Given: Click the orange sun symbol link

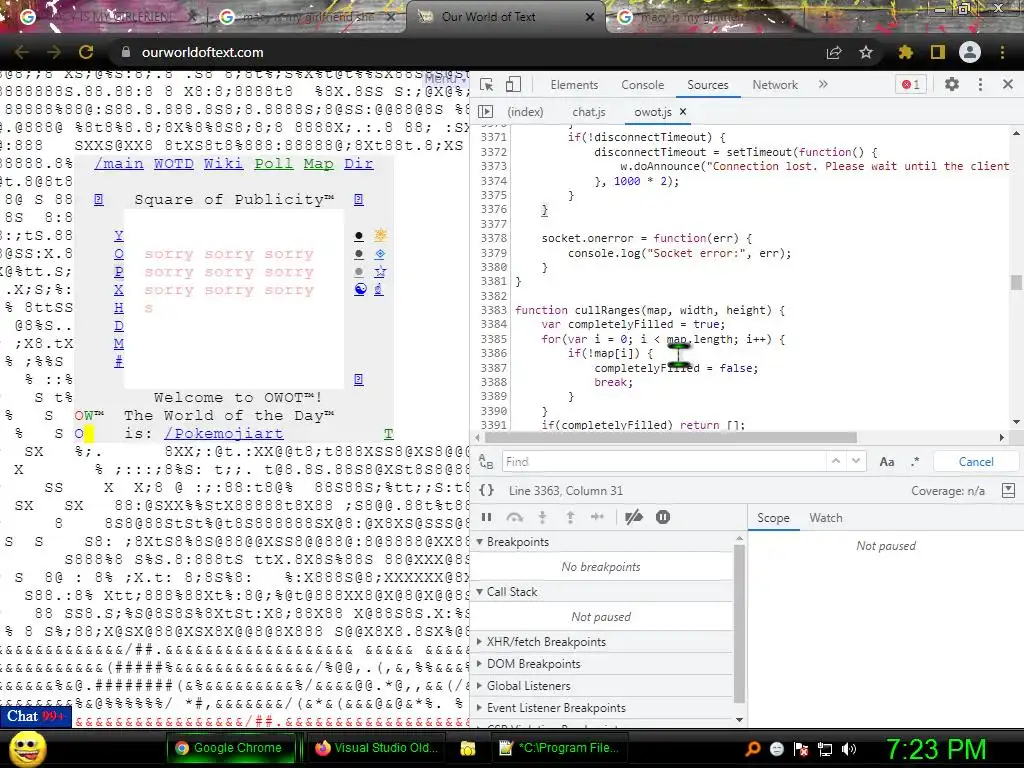Looking at the screenshot, I should 380,235.
